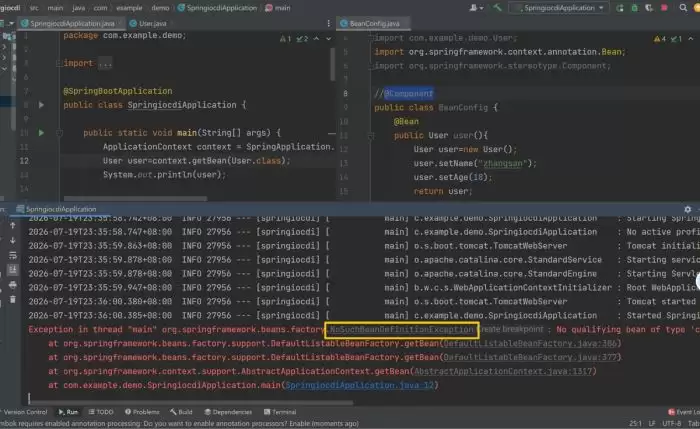700x429 pixels.
Task: Click the demo breadcrumb in the navigation bar
Action: tap(160, 8)
